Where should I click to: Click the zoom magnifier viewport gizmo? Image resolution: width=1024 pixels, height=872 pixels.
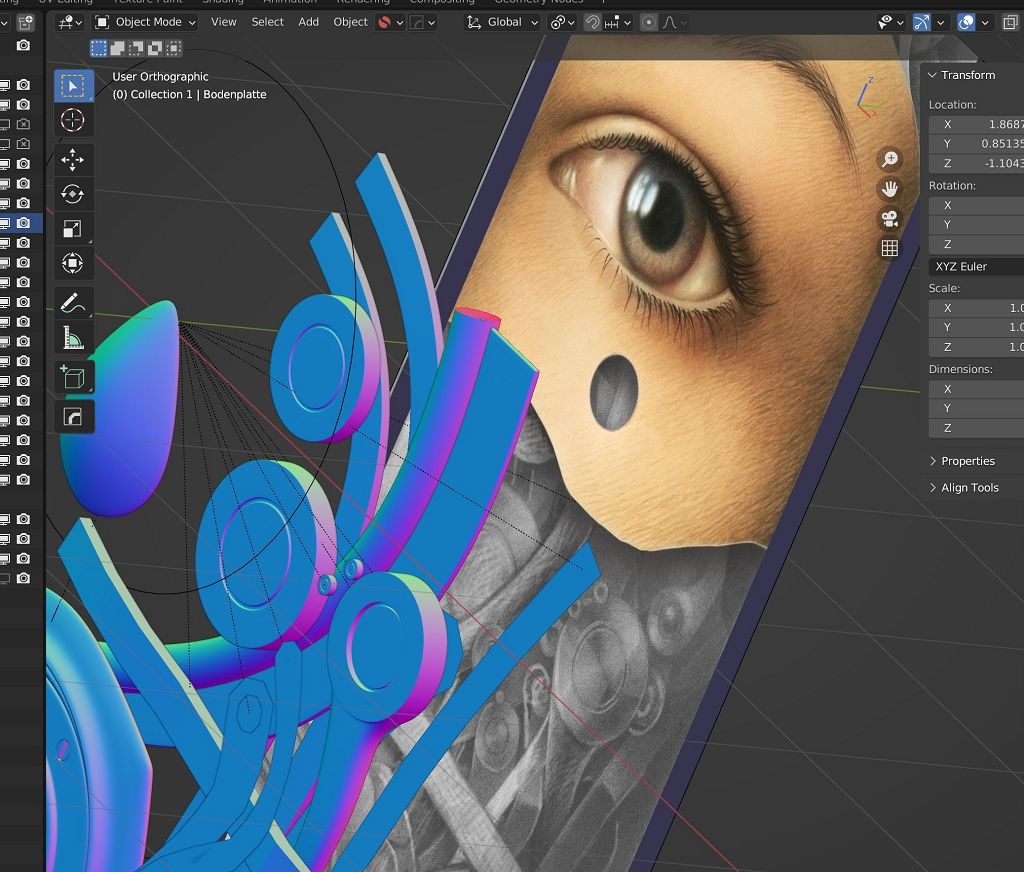coord(889,159)
